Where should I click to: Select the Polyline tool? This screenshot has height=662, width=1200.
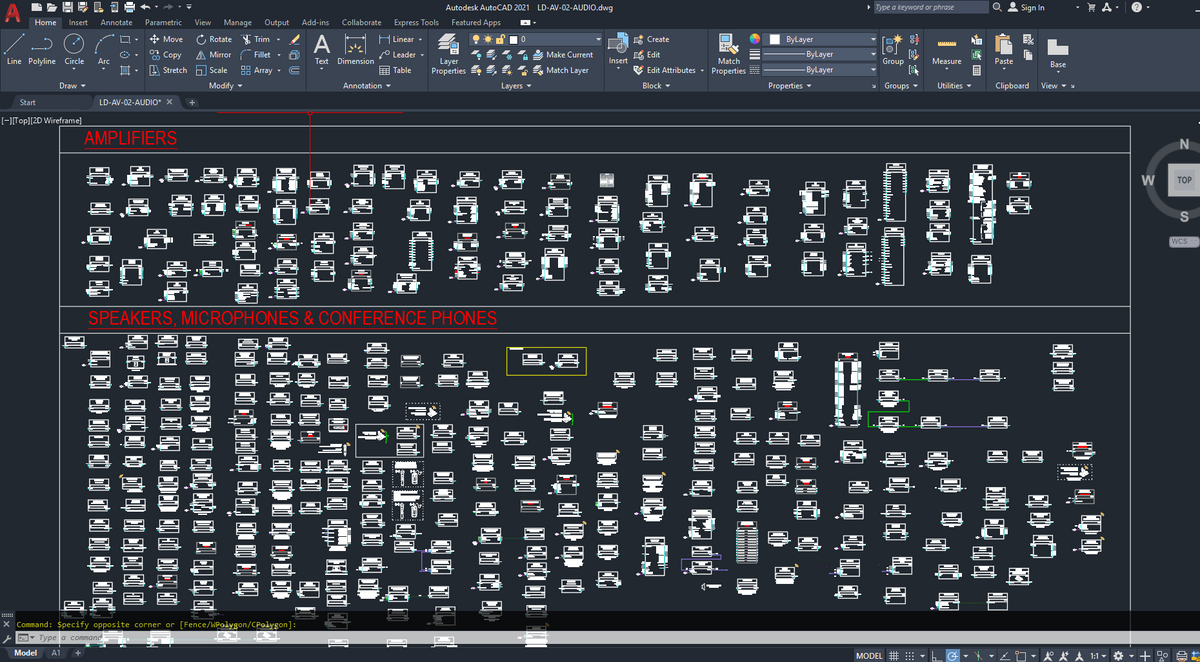click(42, 50)
